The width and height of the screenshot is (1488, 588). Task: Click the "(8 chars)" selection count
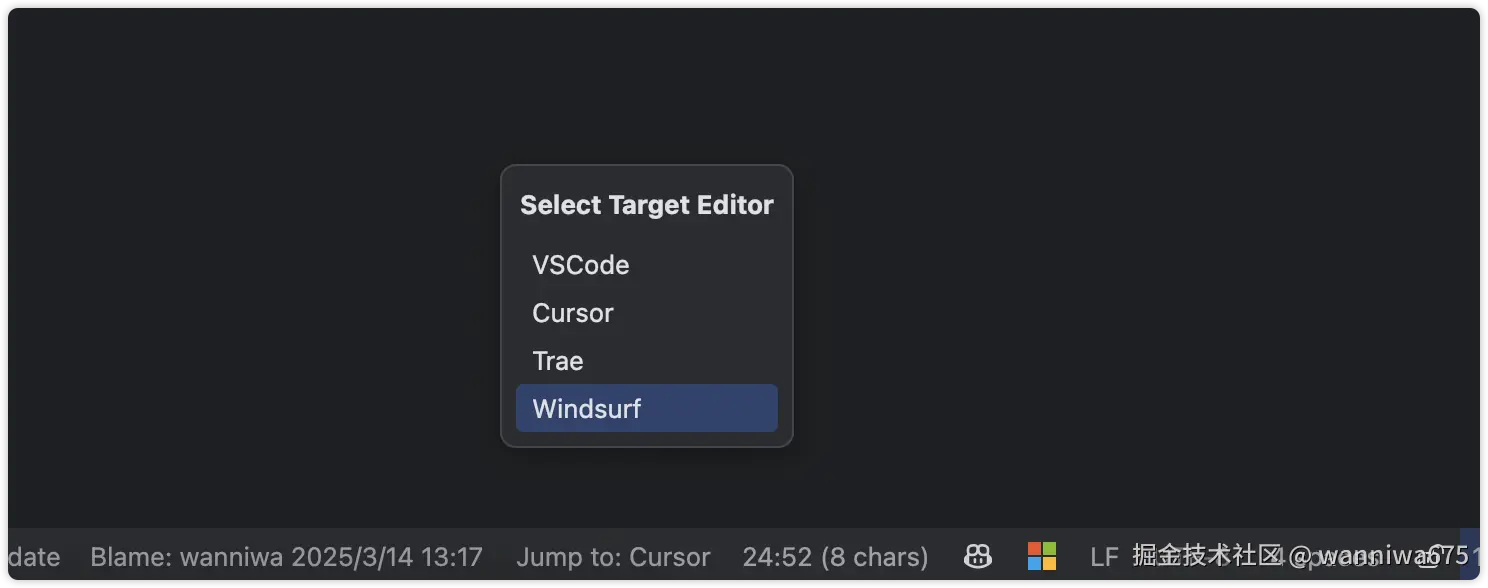[875, 557]
